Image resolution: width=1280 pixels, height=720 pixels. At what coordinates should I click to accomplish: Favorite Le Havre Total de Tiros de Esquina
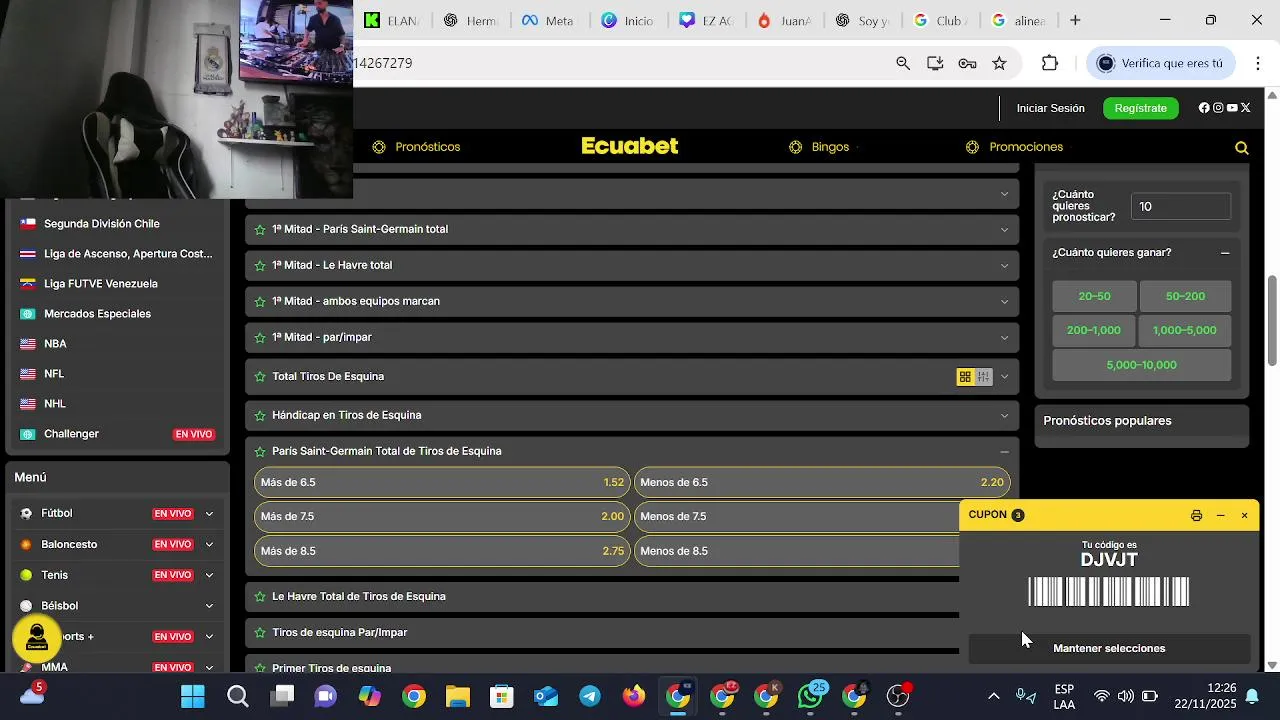coord(260,597)
